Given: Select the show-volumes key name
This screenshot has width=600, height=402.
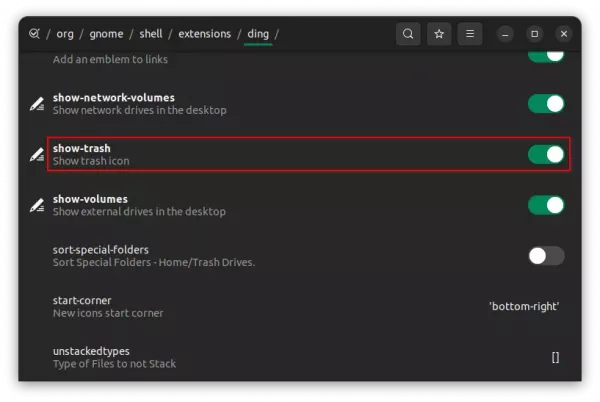Looking at the screenshot, I should (90, 199).
